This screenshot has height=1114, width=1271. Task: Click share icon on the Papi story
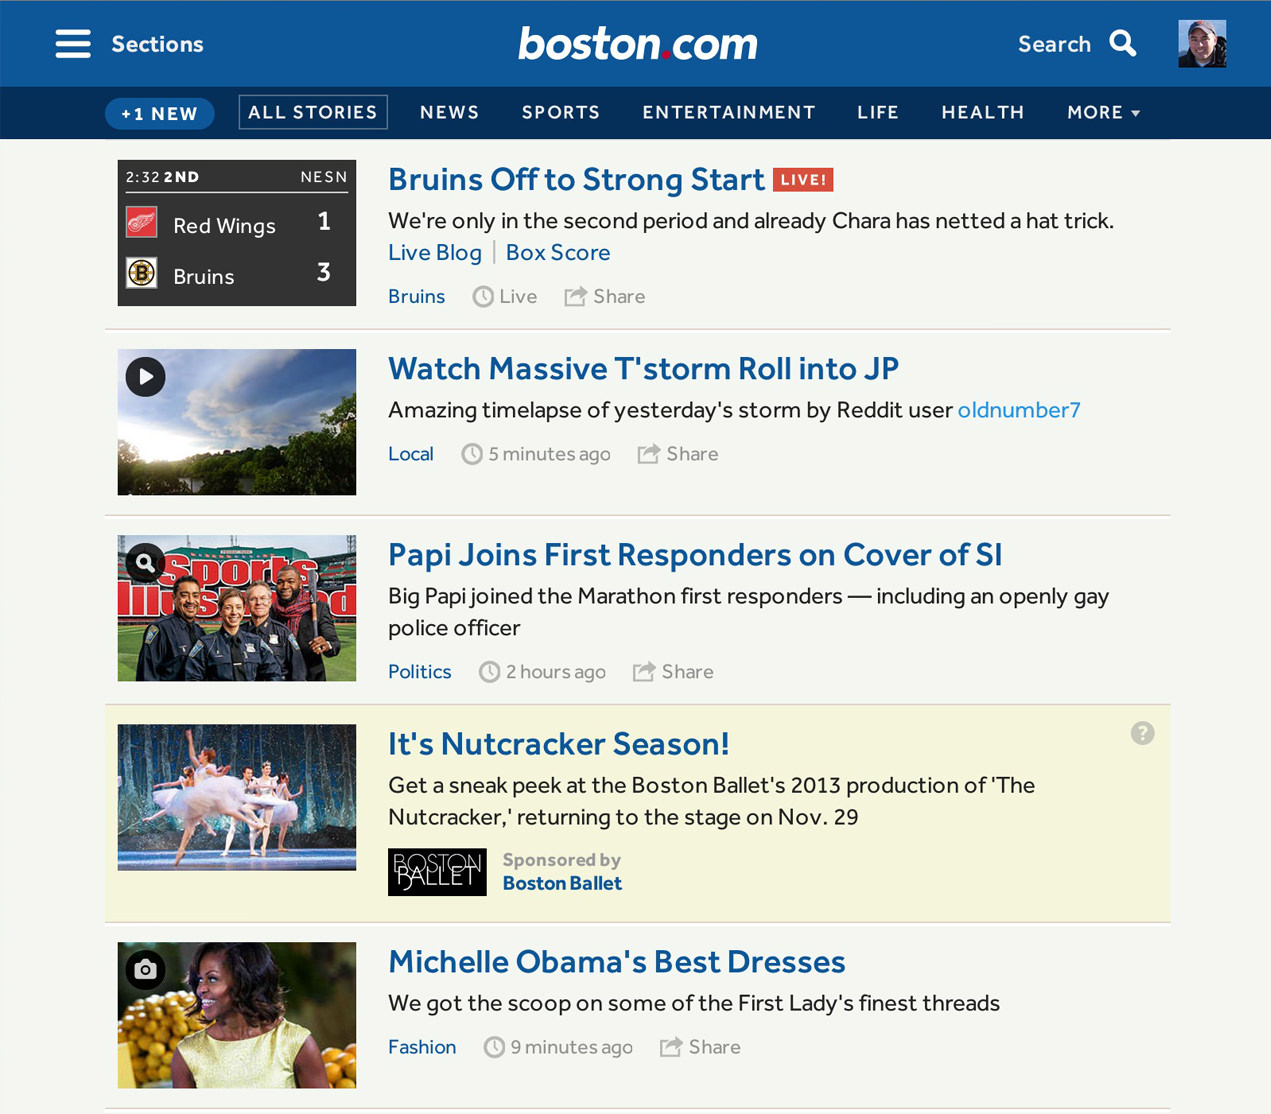click(644, 672)
